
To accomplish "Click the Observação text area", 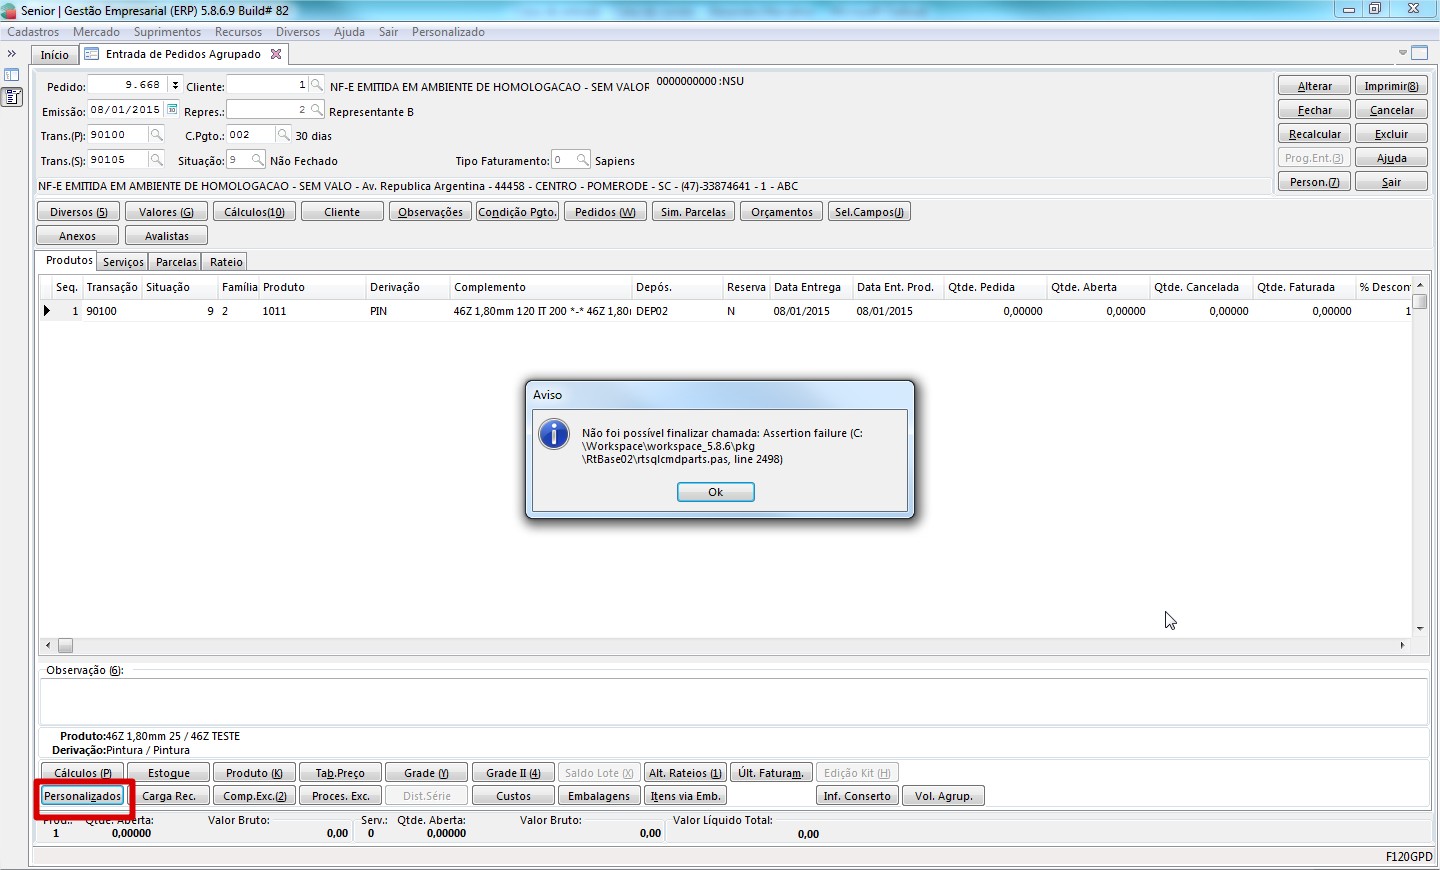I will (x=732, y=701).
